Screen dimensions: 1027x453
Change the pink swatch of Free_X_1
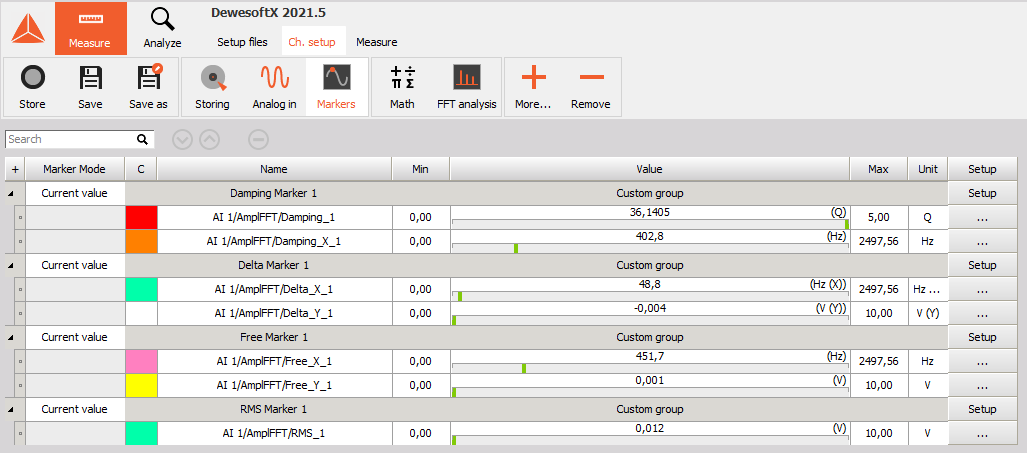point(141,361)
